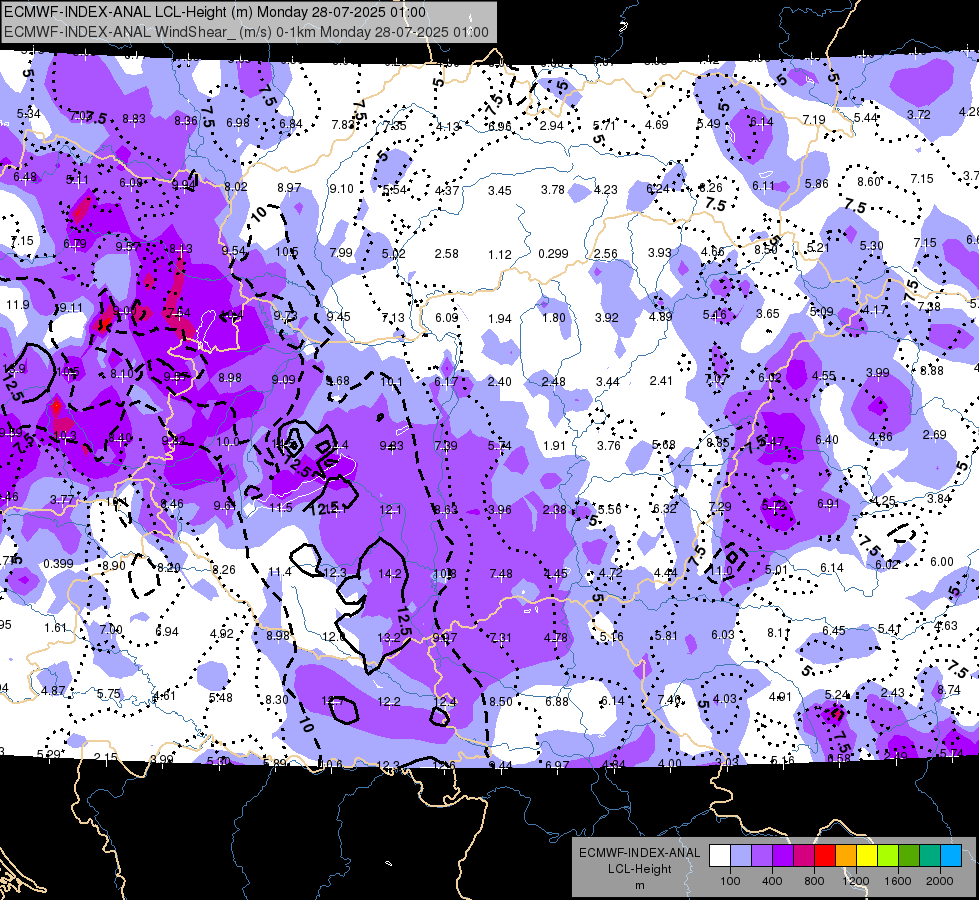
Task: Click the grid value 2.94
Action: pos(552,126)
